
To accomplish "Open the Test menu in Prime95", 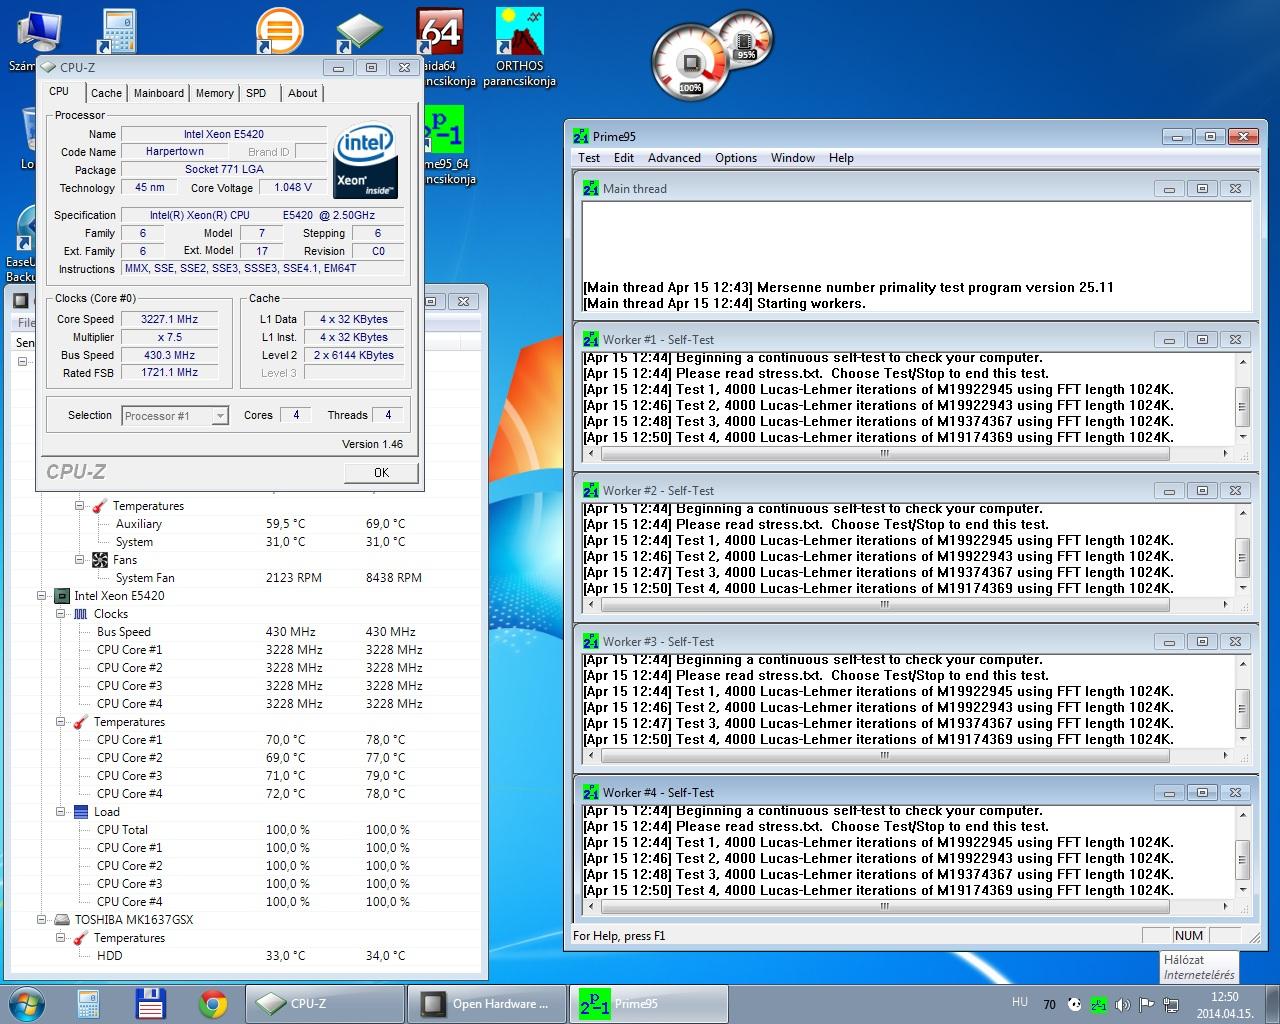I will pos(589,158).
